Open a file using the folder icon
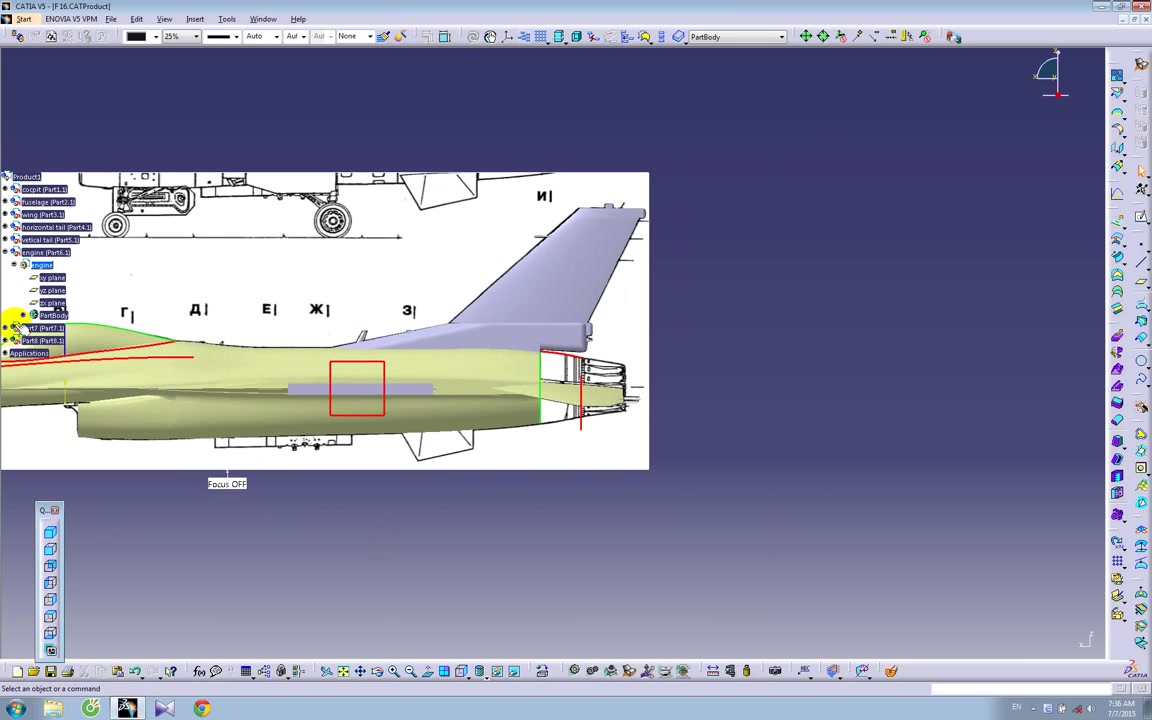The height and width of the screenshot is (720, 1152). (33, 671)
